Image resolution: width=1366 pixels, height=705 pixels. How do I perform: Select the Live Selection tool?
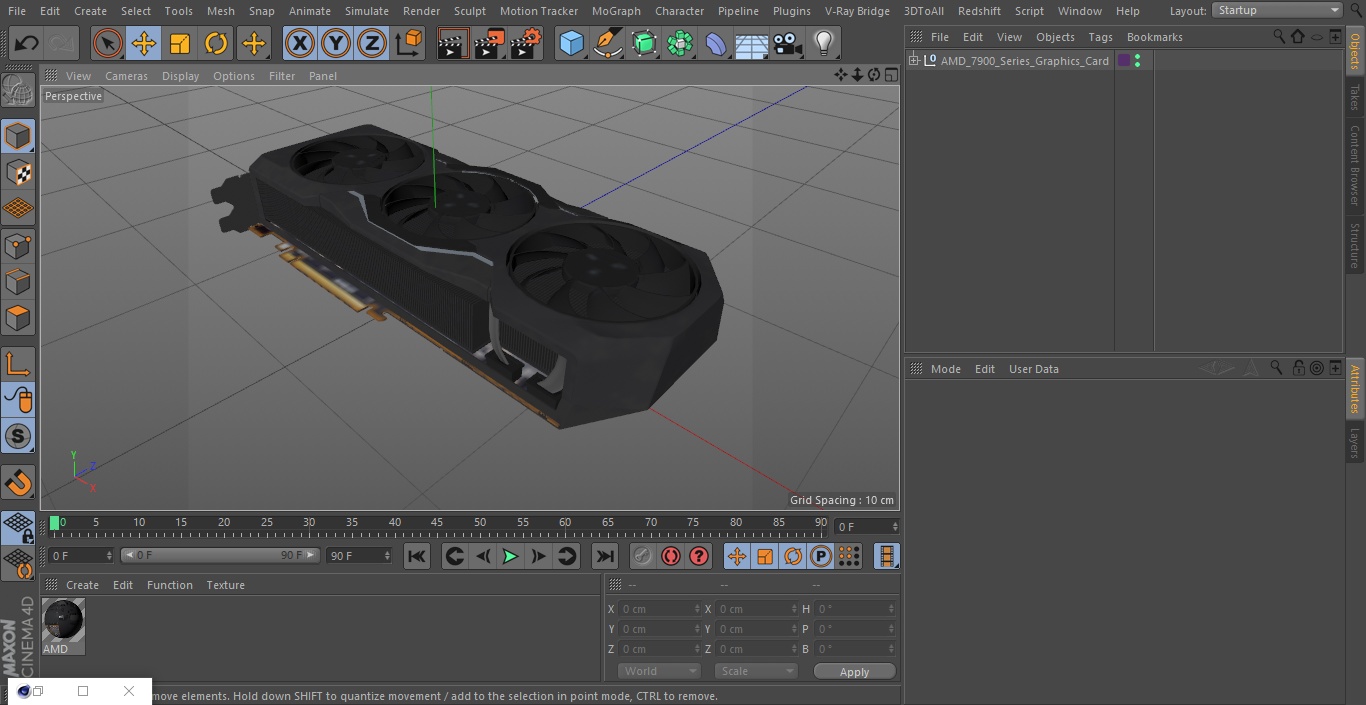pyautogui.click(x=108, y=43)
